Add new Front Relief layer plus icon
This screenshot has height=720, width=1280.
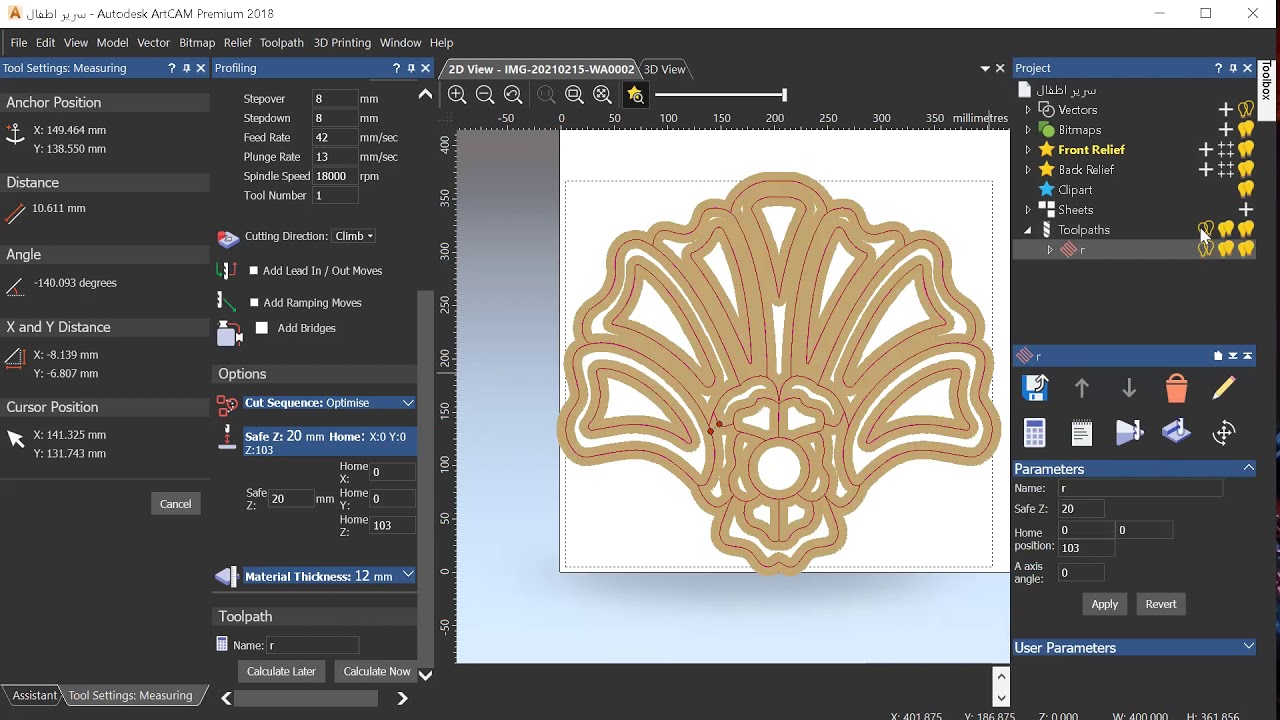[1206, 150]
